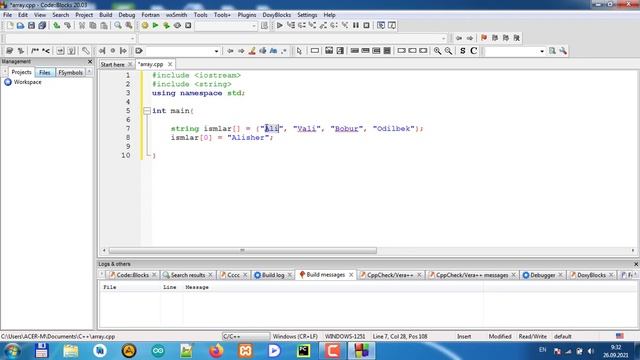Collapse the main function fold marker

[147, 111]
